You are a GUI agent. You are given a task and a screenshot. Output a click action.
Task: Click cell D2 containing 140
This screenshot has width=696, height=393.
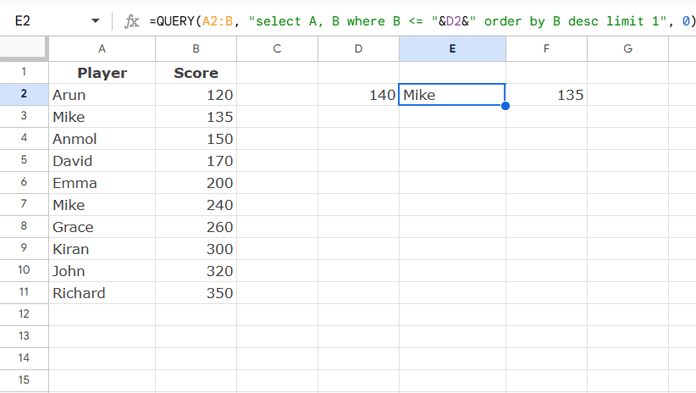coord(358,95)
